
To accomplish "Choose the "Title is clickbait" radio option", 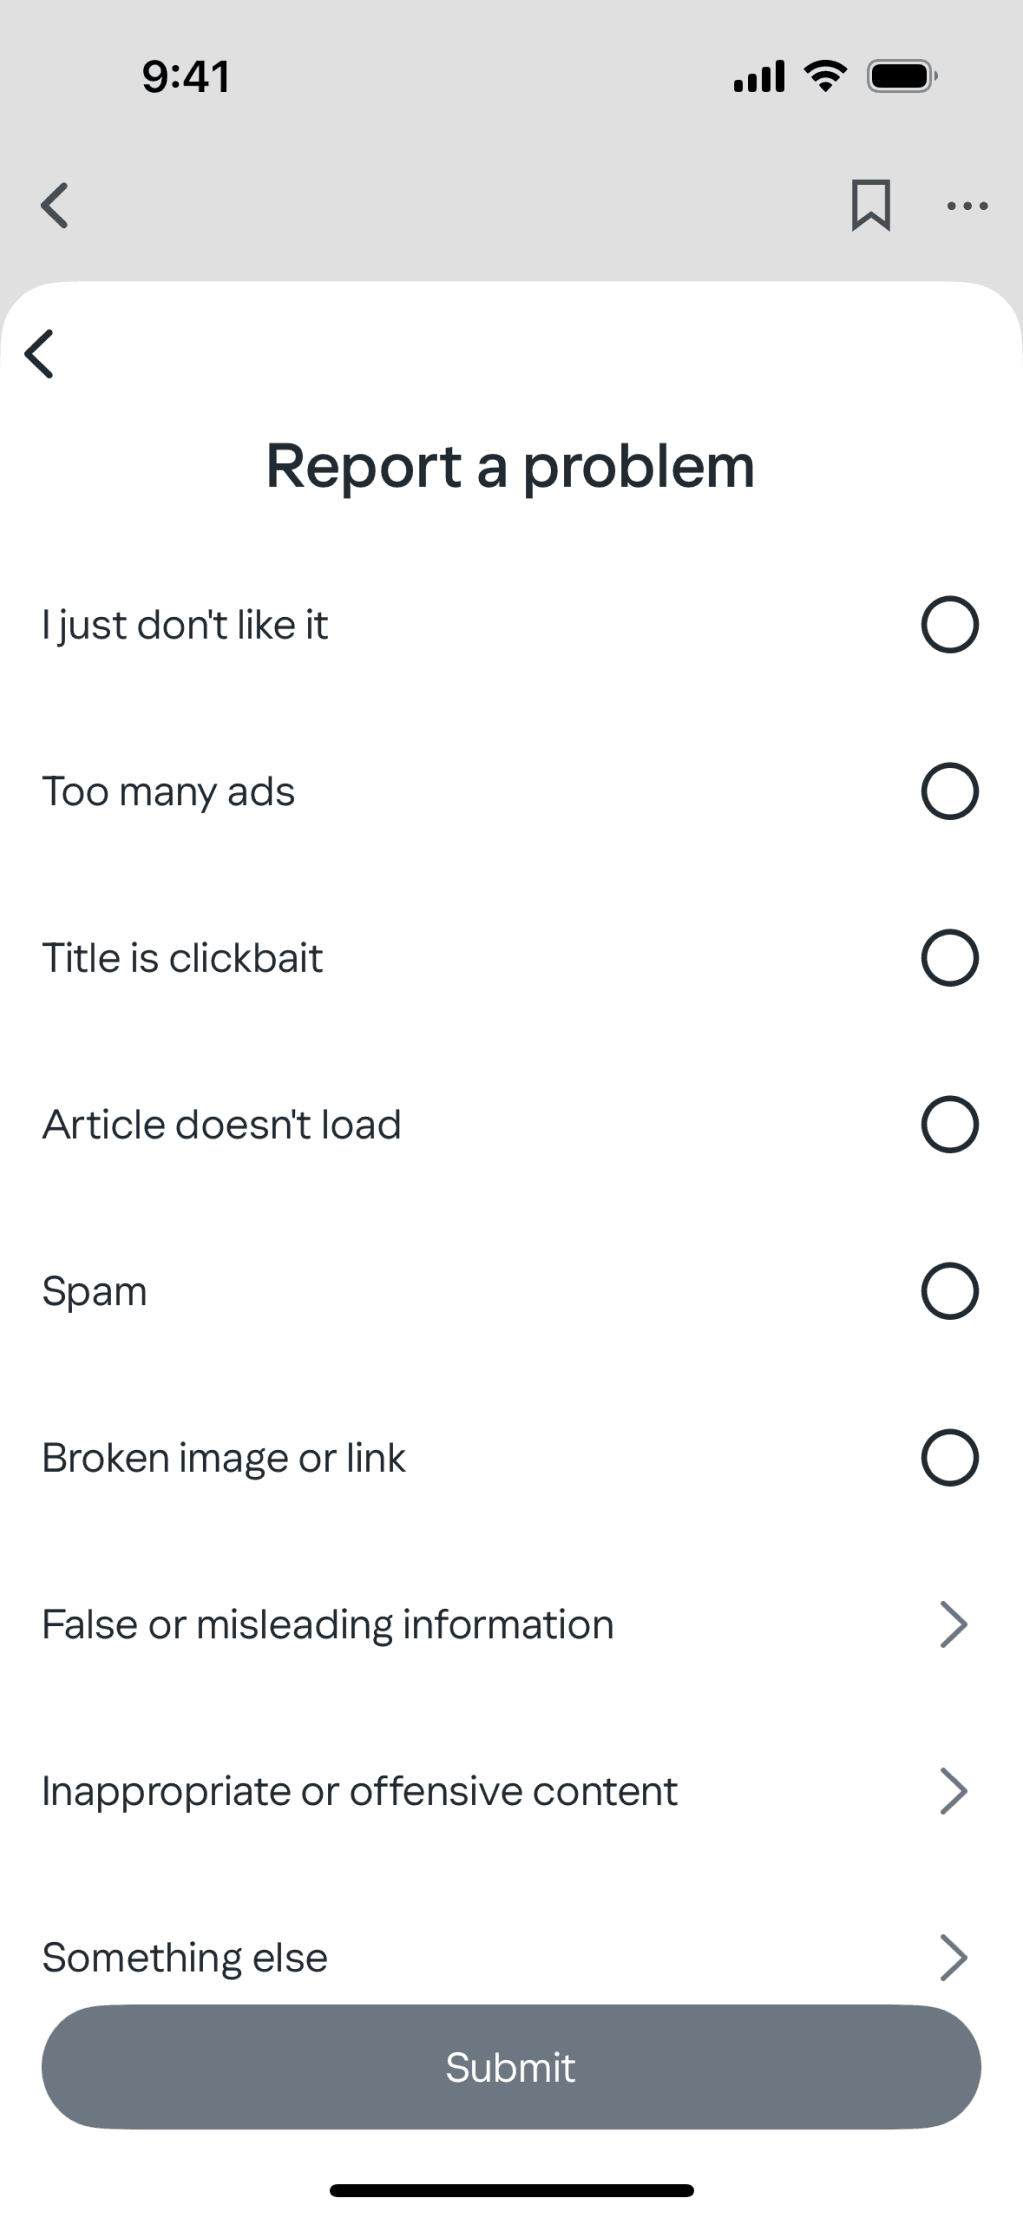I will [949, 958].
